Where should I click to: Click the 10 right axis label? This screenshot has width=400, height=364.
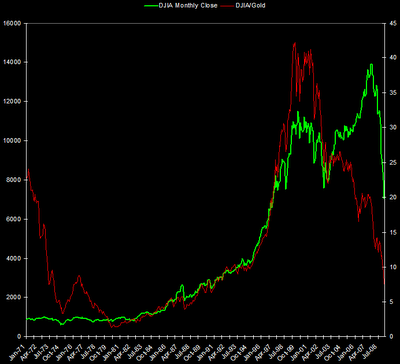(392, 267)
